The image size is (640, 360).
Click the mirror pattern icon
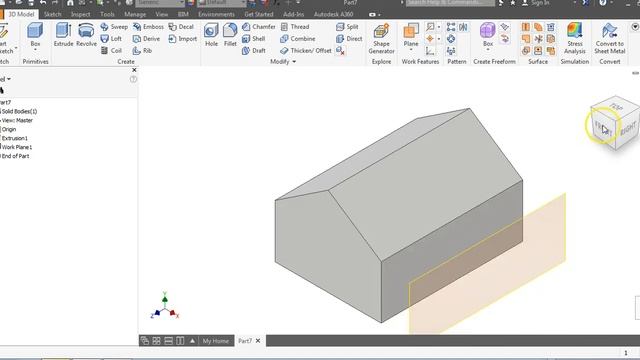(463, 27)
